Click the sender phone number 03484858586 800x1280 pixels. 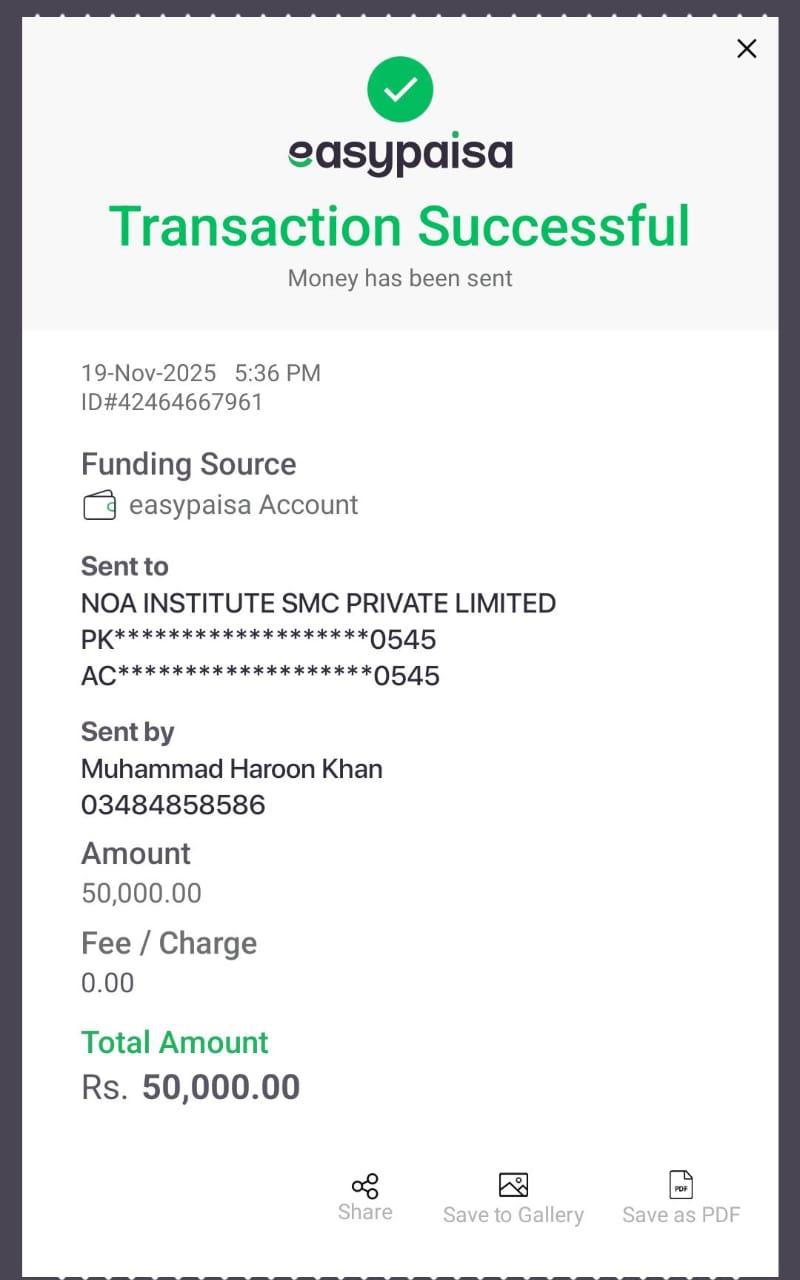(x=173, y=805)
